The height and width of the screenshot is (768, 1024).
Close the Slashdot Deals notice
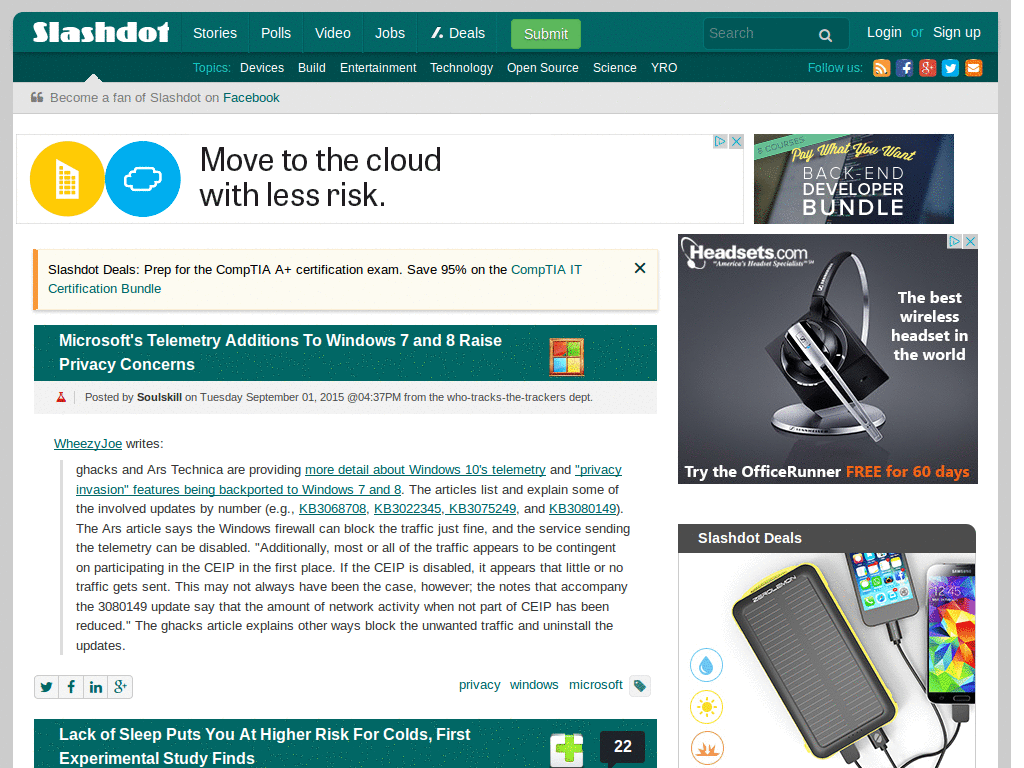[640, 268]
